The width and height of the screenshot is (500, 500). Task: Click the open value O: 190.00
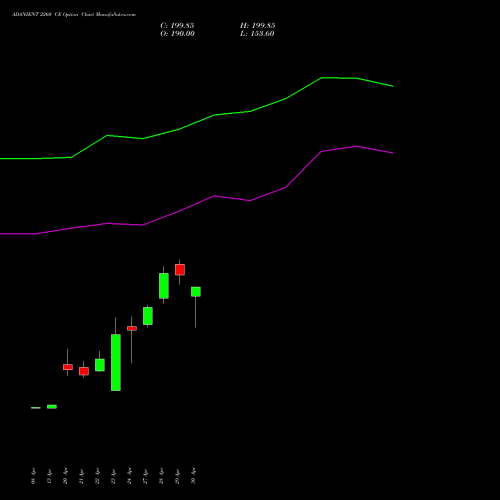pyautogui.click(x=177, y=34)
